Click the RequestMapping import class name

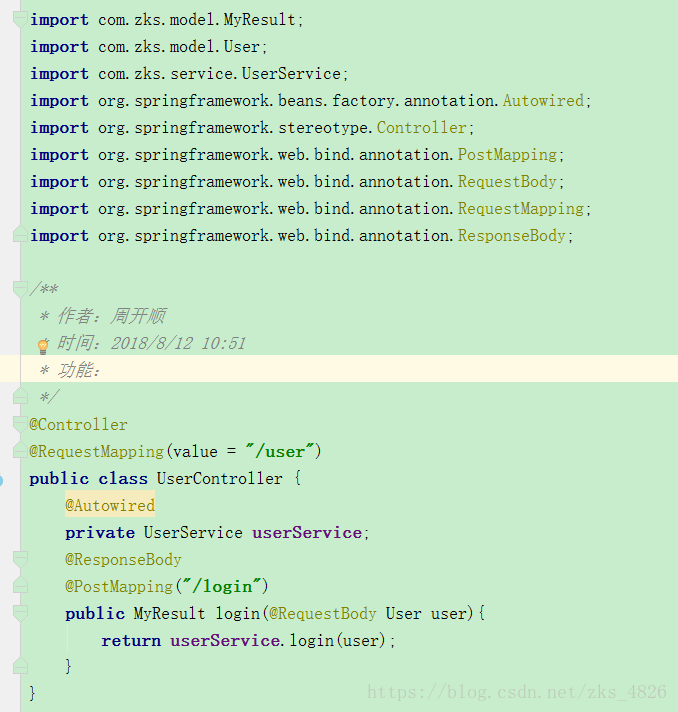click(x=520, y=209)
